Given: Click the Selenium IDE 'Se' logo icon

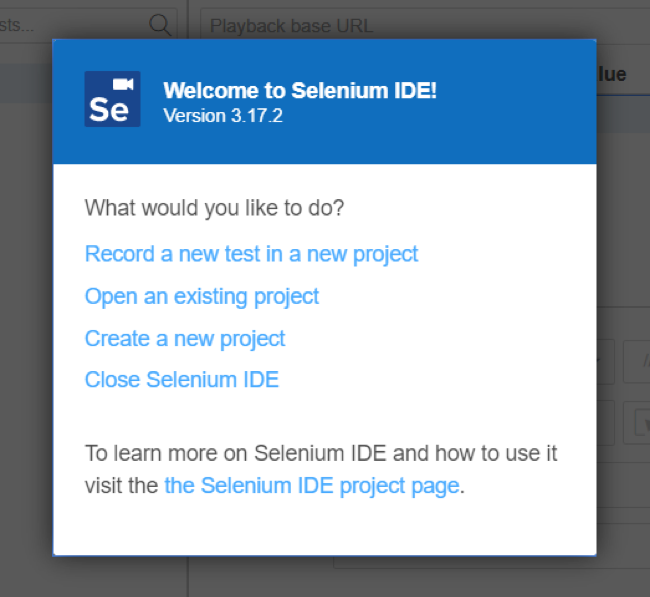Looking at the screenshot, I should 112,99.
